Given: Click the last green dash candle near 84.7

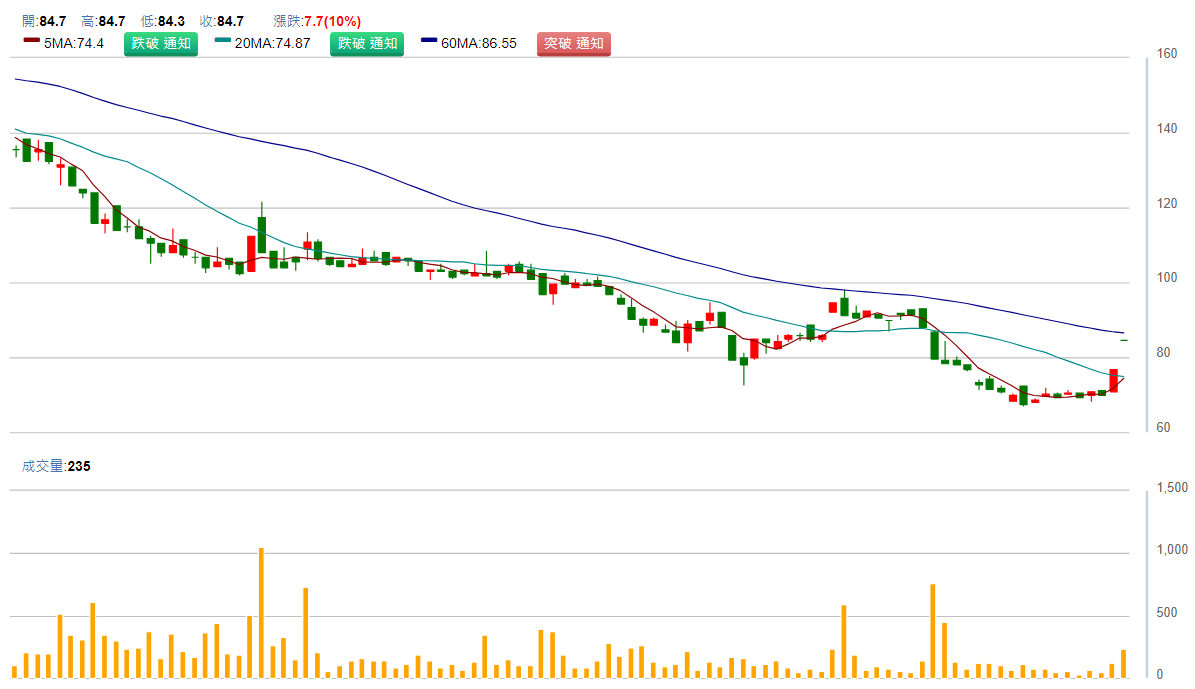Looking at the screenshot, I should [1124, 340].
